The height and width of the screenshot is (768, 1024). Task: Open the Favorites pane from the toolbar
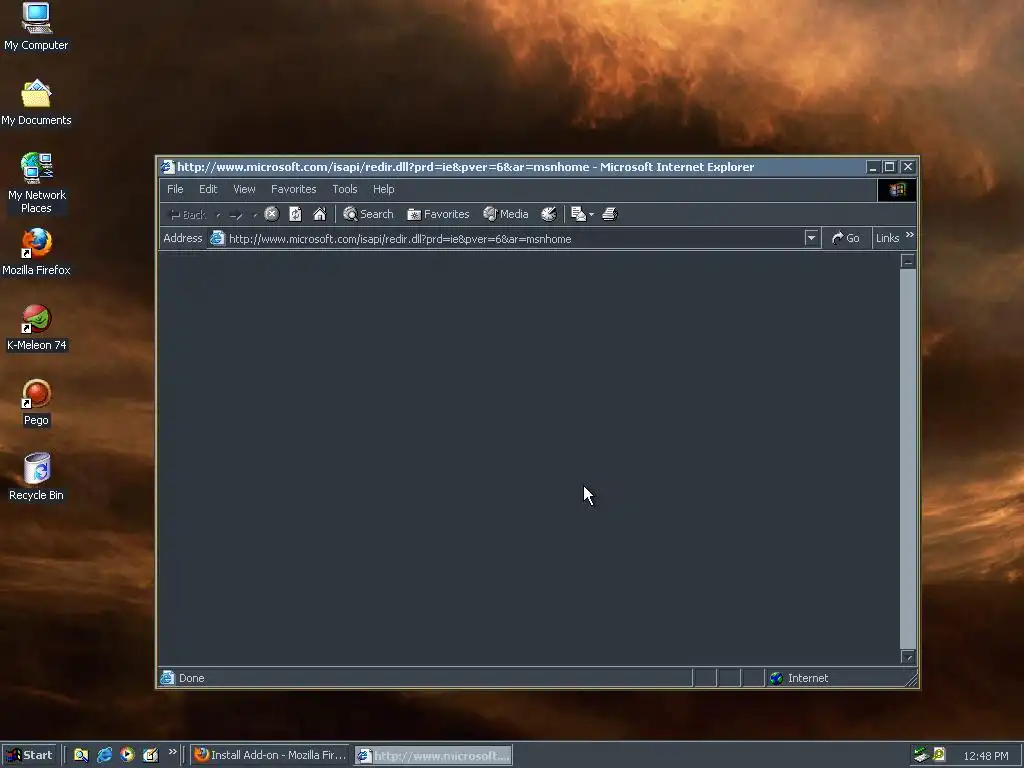[438, 214]
